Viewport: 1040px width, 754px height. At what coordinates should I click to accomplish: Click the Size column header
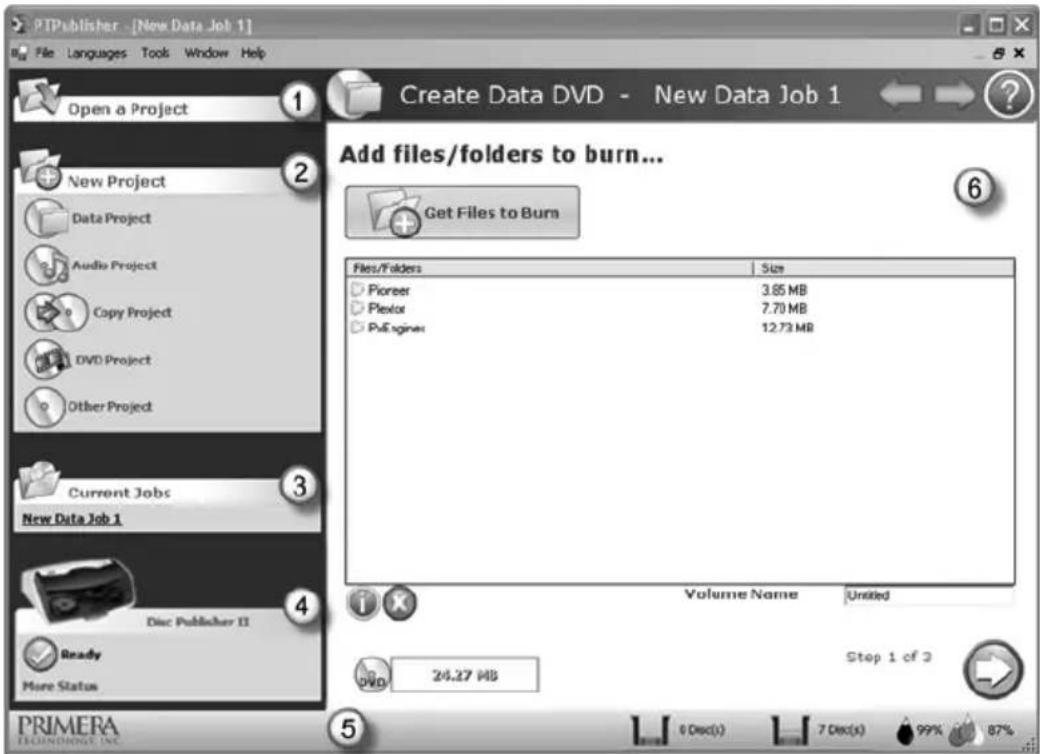(x=883, y=268)
